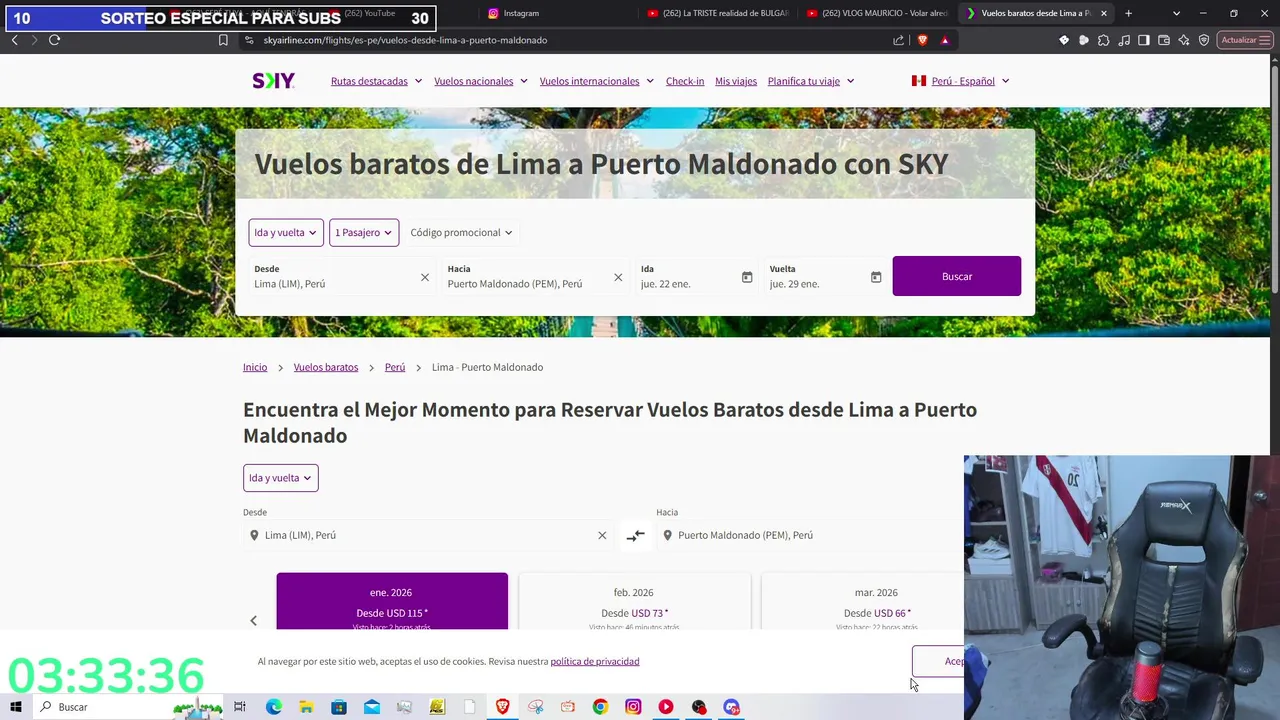Open the hero Ida y vuelta trip type dropdown
This screenshot has width=1280, height=720.
(285, 233)
